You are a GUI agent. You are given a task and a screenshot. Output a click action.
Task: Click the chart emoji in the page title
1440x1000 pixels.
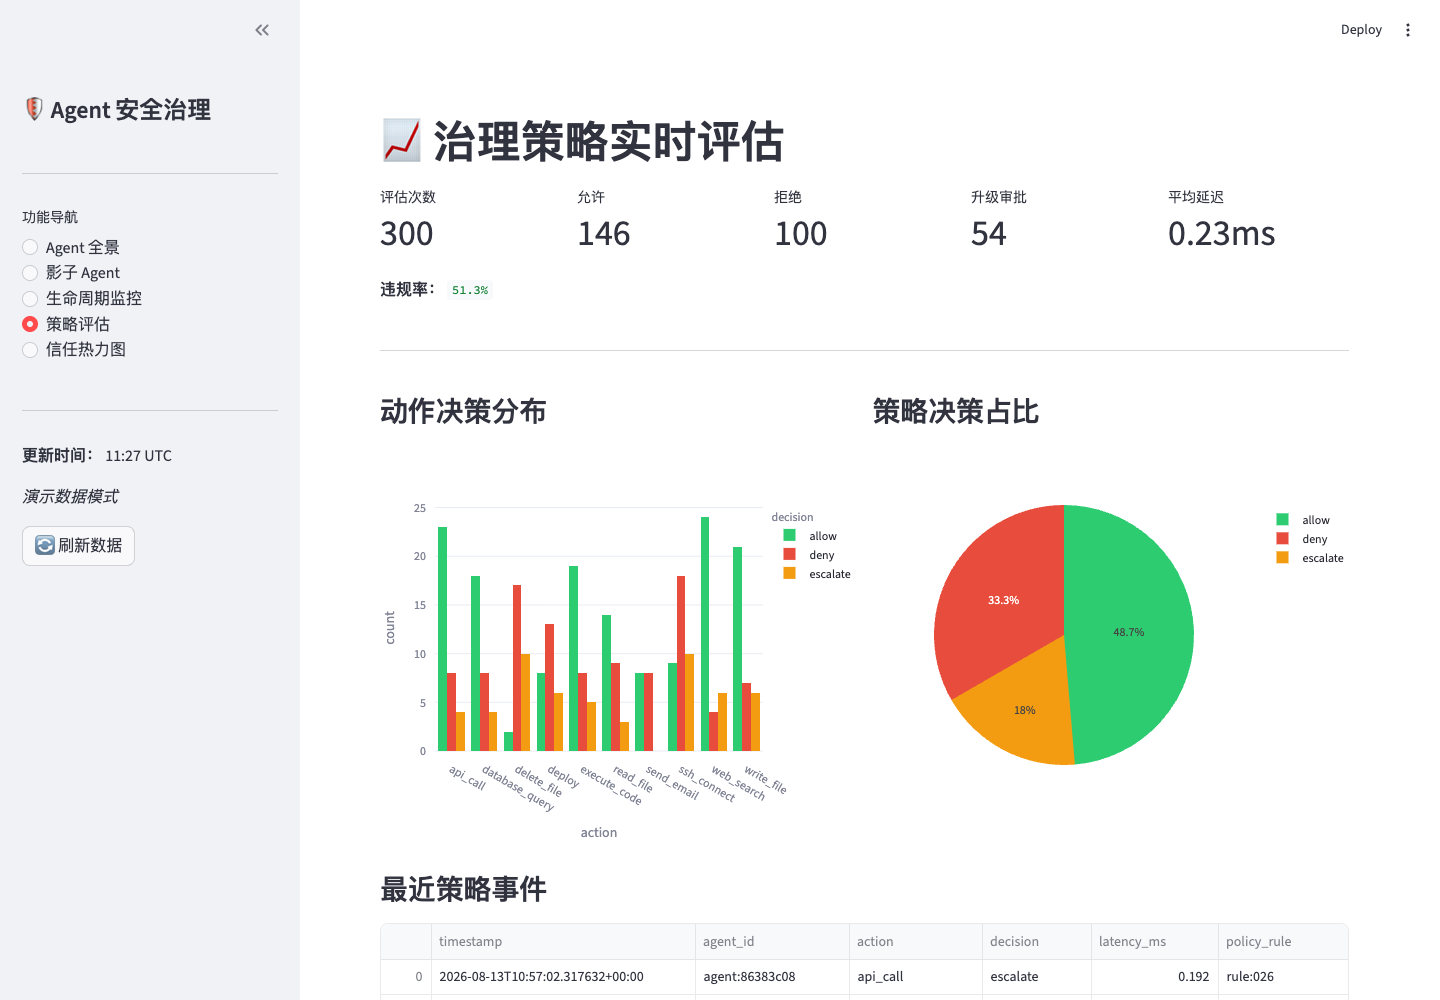pos(401,141)
